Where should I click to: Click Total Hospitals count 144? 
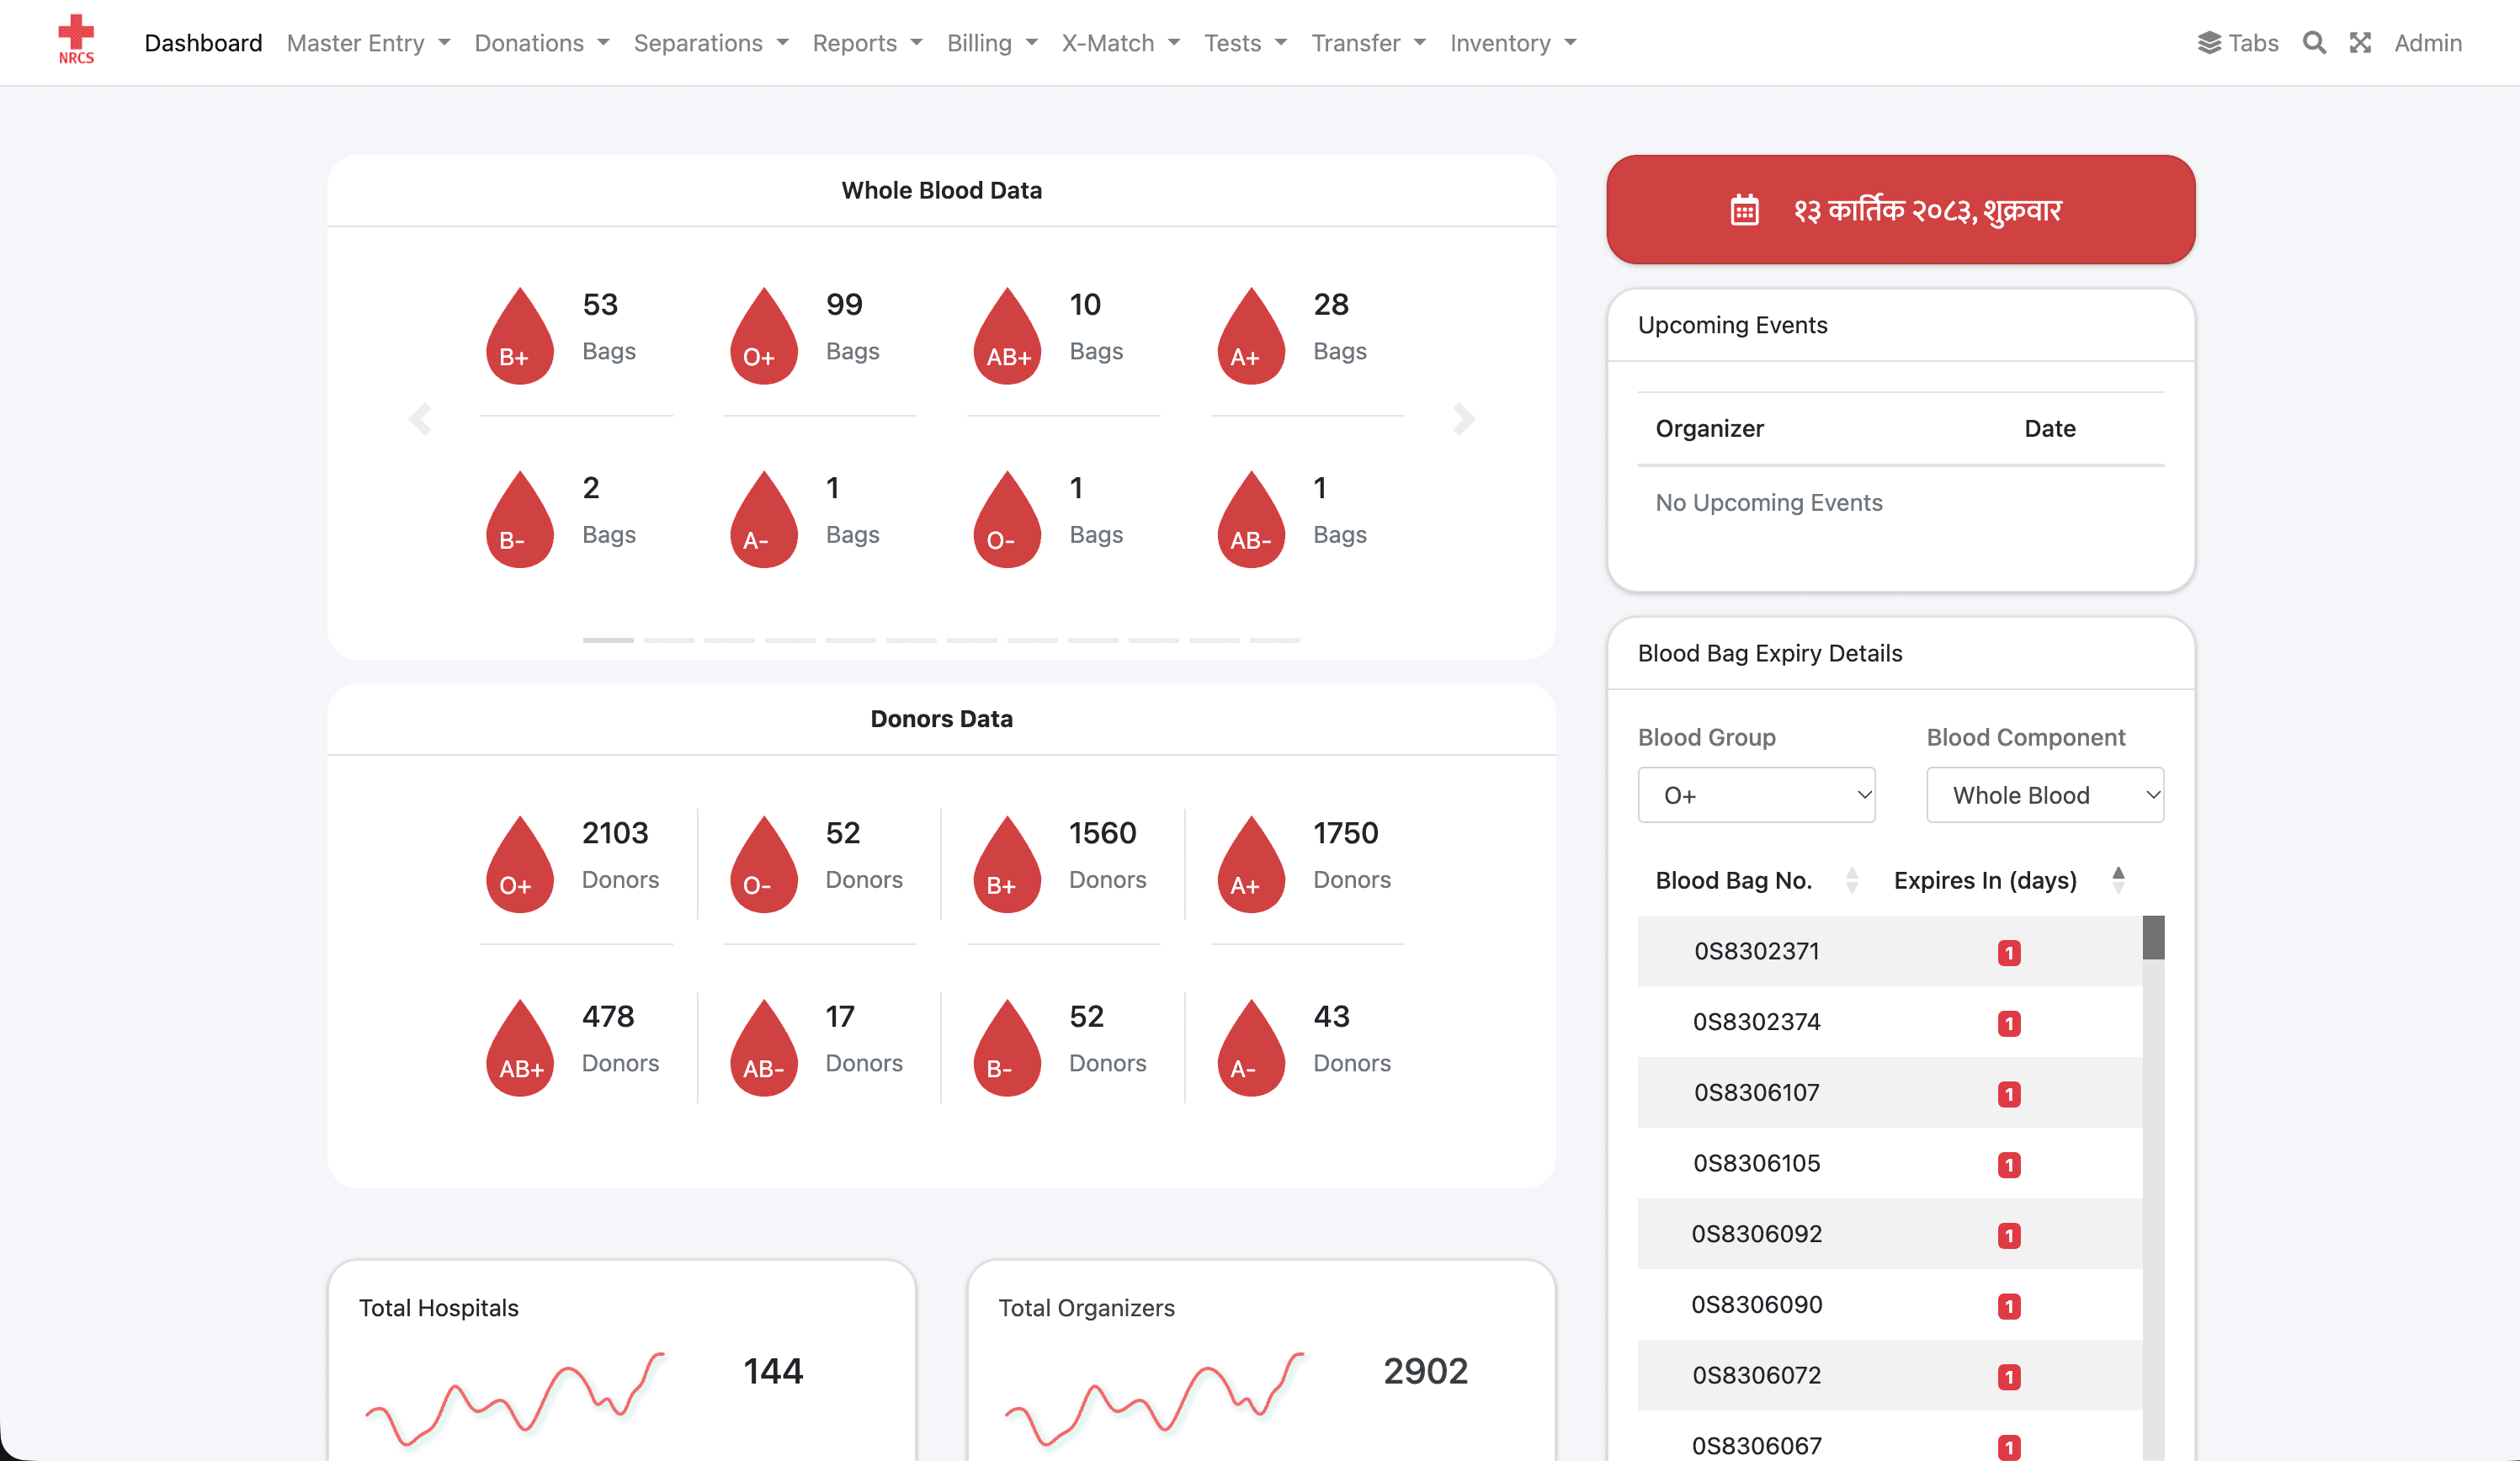click(773, 1370)
